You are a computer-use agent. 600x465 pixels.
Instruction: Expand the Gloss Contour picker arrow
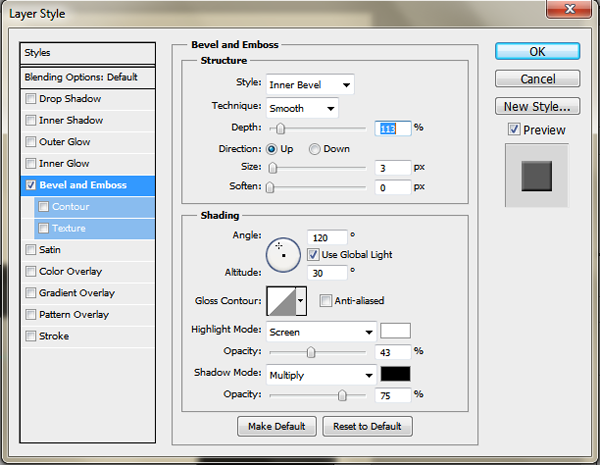pos(301,301)
